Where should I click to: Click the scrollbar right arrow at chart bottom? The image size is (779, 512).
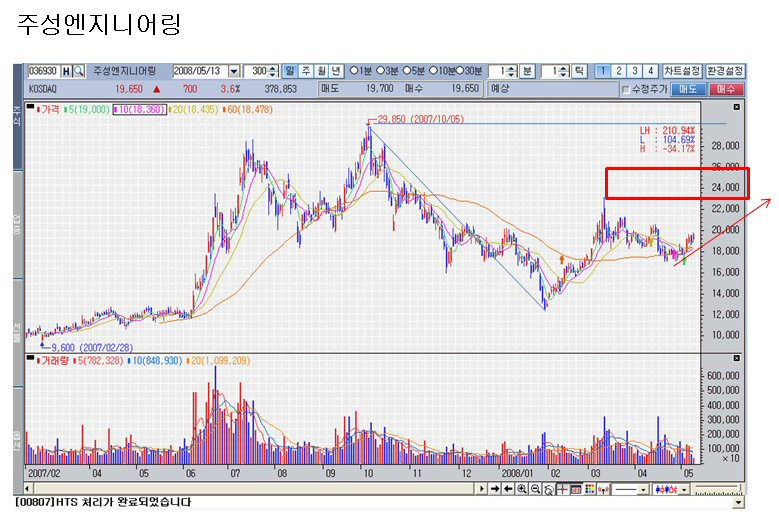(481, 489)
